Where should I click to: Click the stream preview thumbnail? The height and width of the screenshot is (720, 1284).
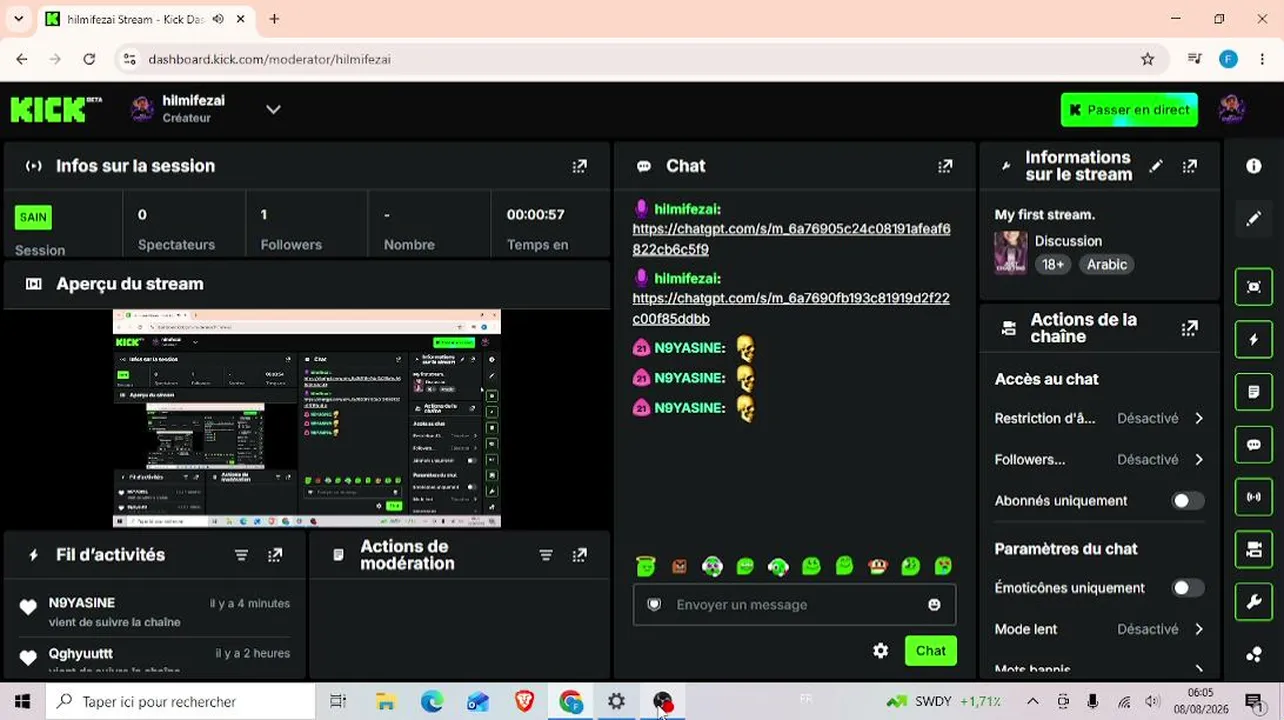tap(306, 418)
